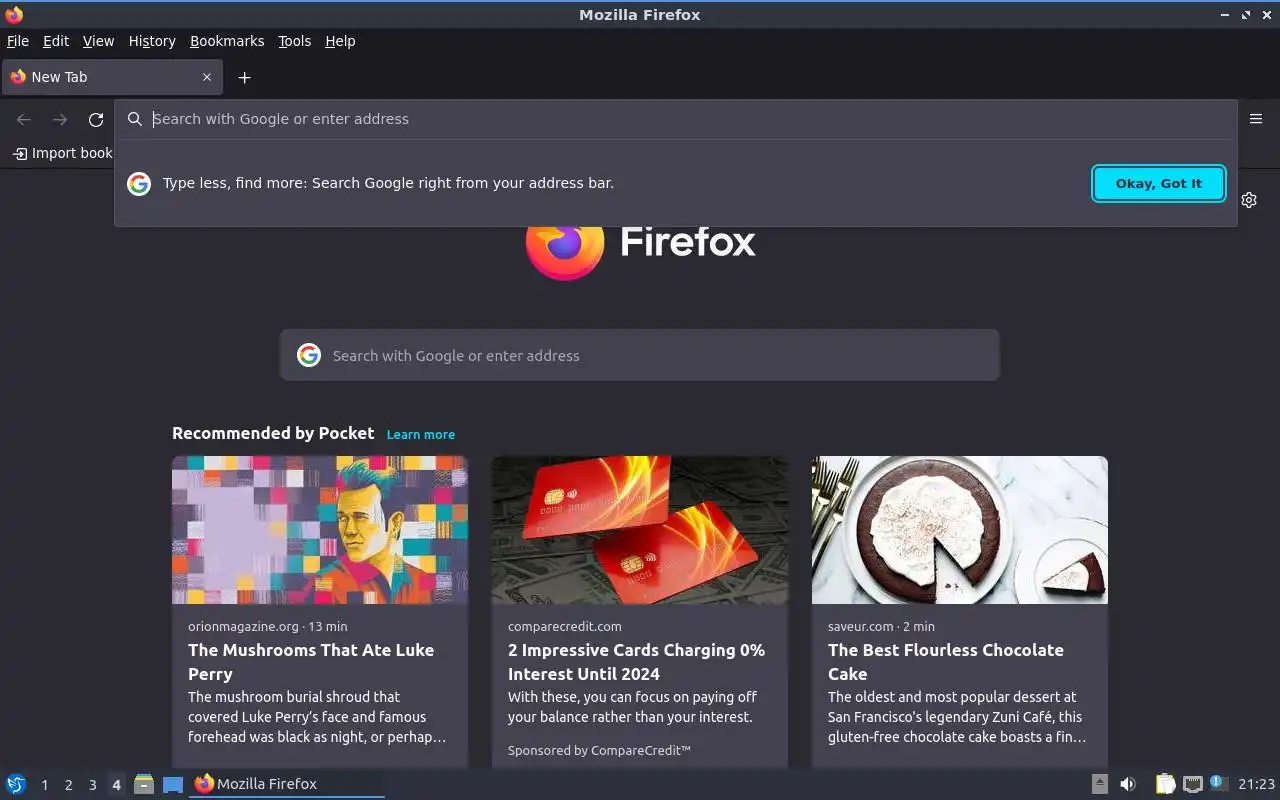The image size is (1280, 800).
Task: Click Recommended by Pocket heading
Action: click(273, 433)
